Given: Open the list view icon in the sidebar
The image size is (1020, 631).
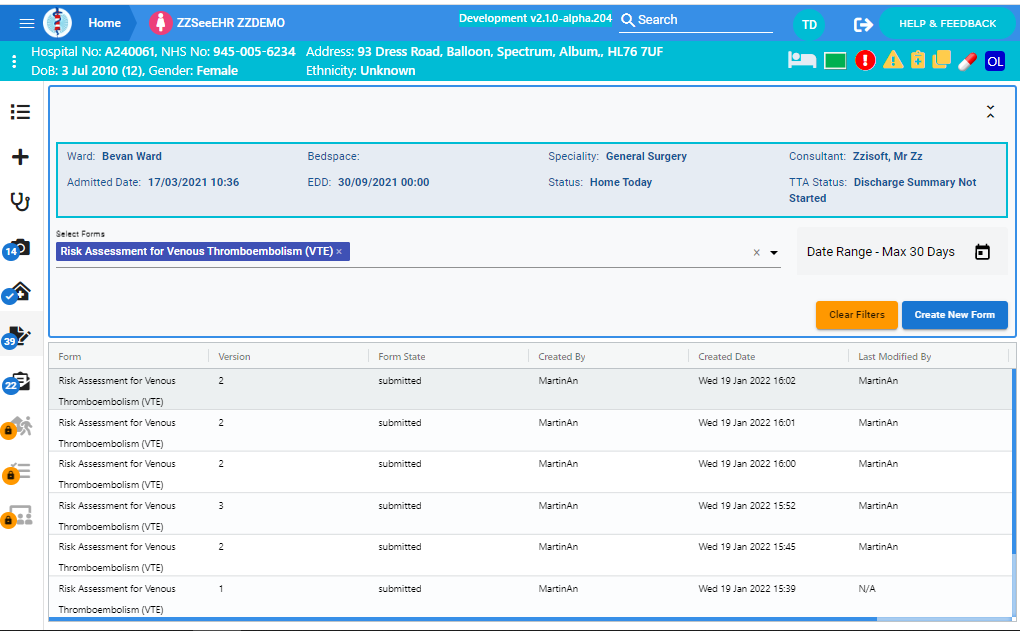Looking at the screenshot, I should [20, 112].
